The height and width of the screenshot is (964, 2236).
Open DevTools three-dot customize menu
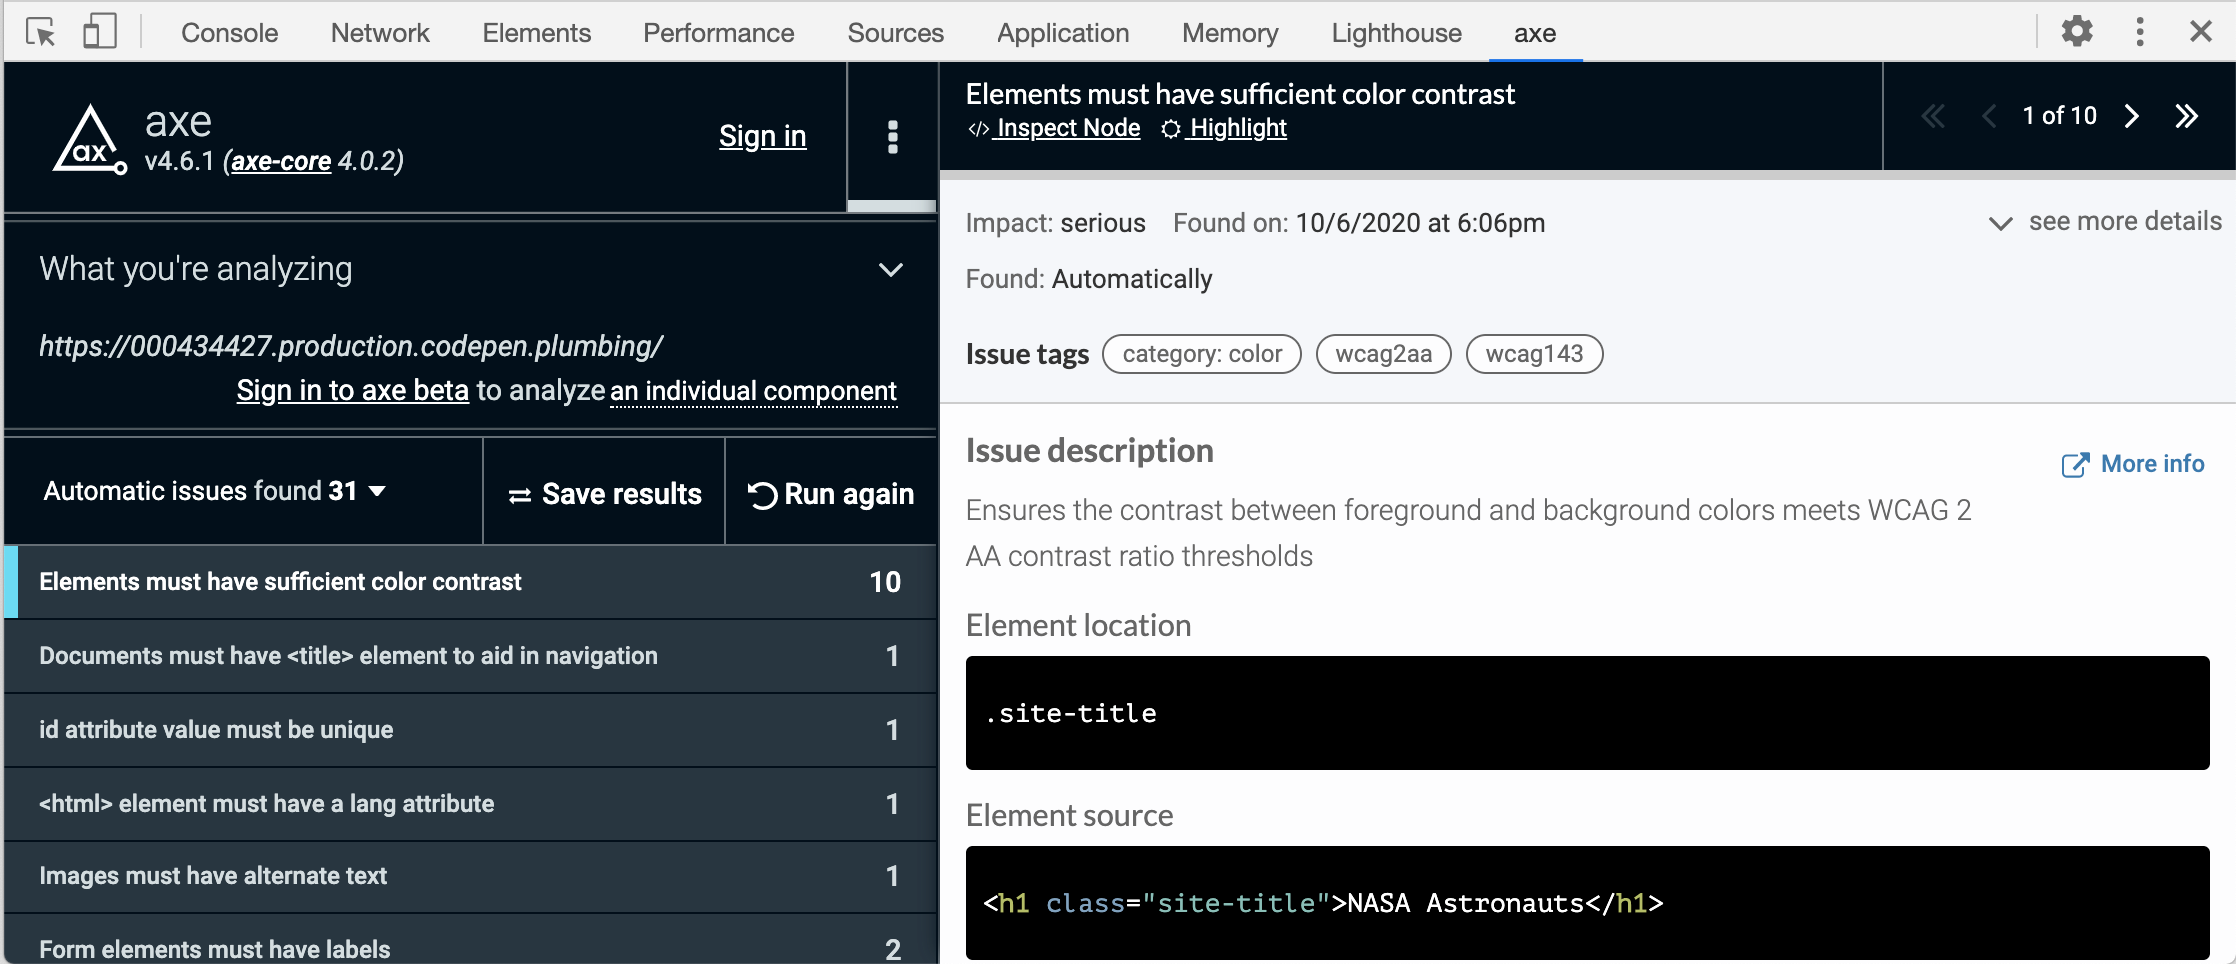2139,32
